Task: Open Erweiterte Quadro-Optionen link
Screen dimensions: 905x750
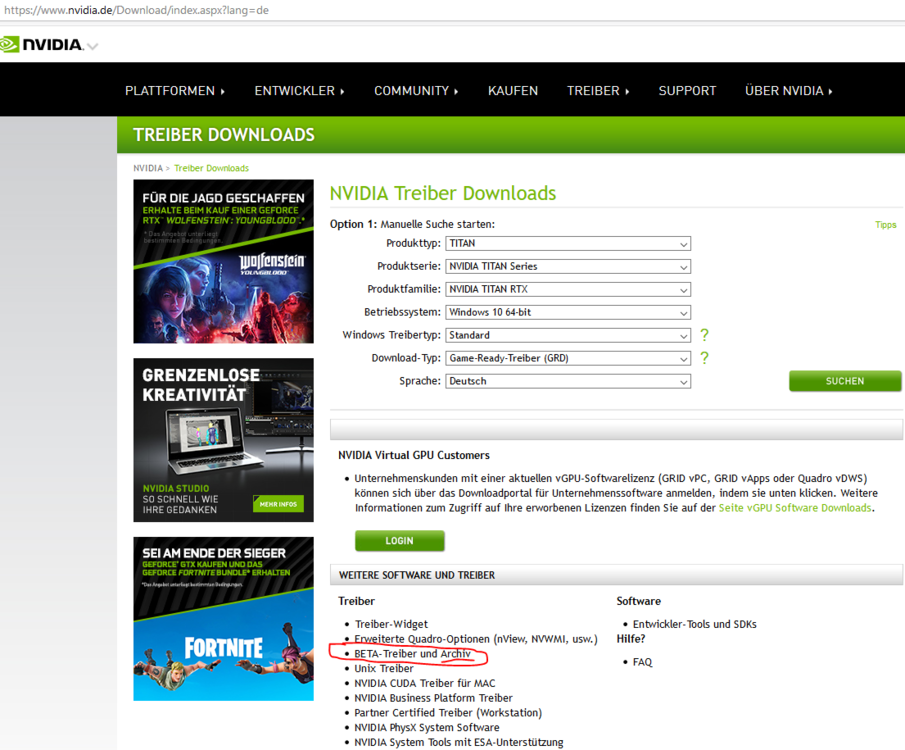Action: 476,639
